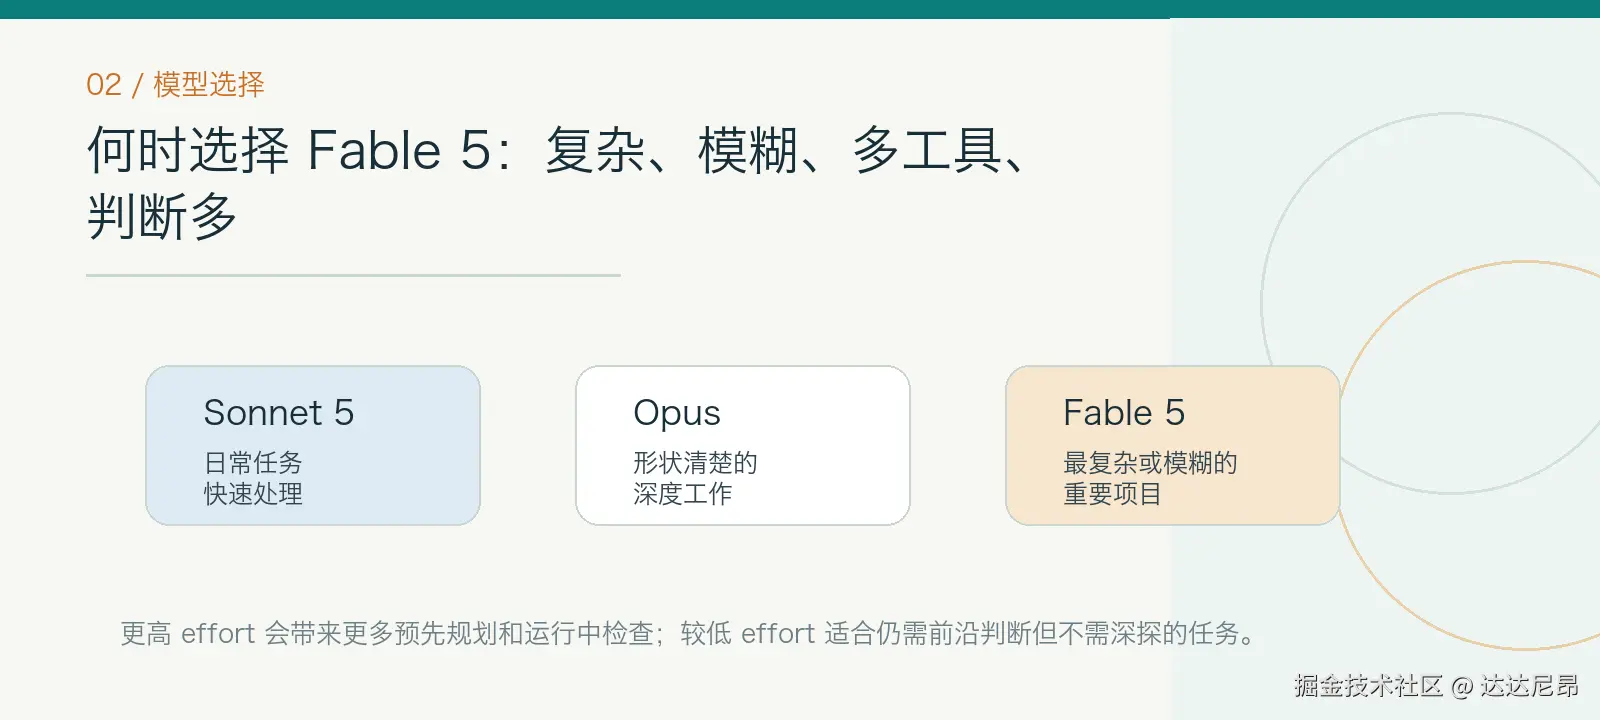The height and width of the screenshot is (720, 1600).
Task: Click the watermark 掘金技术社区 @ 达达尼昂
Action: point(1436,685)
